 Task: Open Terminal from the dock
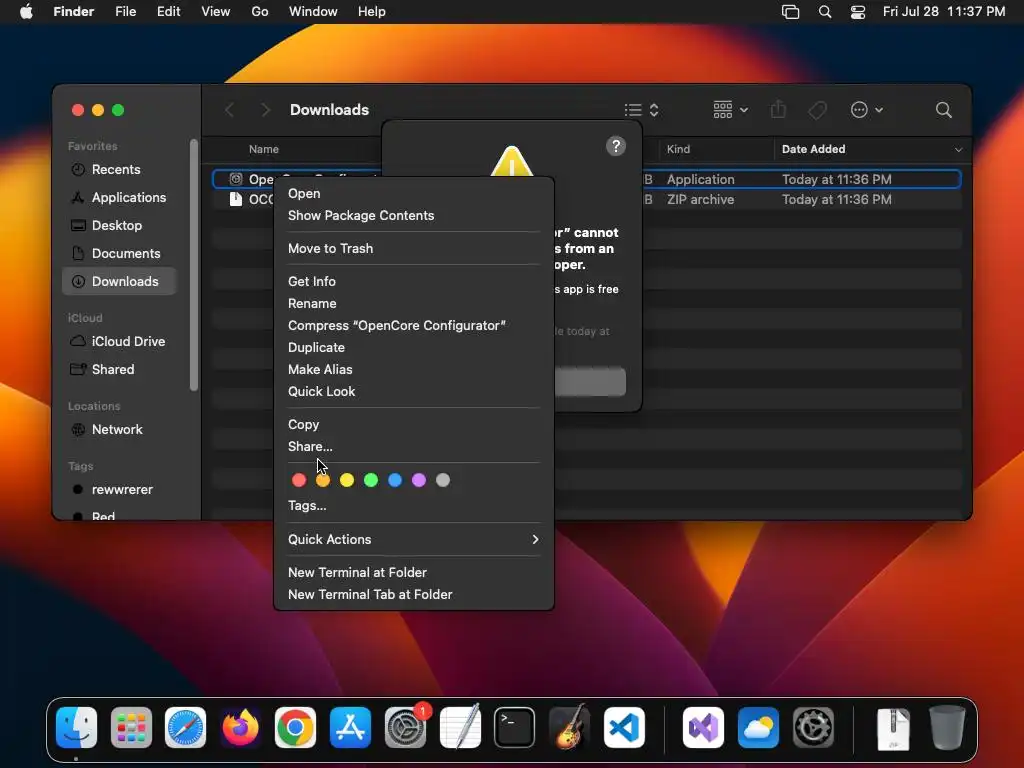tap(514, 728)
